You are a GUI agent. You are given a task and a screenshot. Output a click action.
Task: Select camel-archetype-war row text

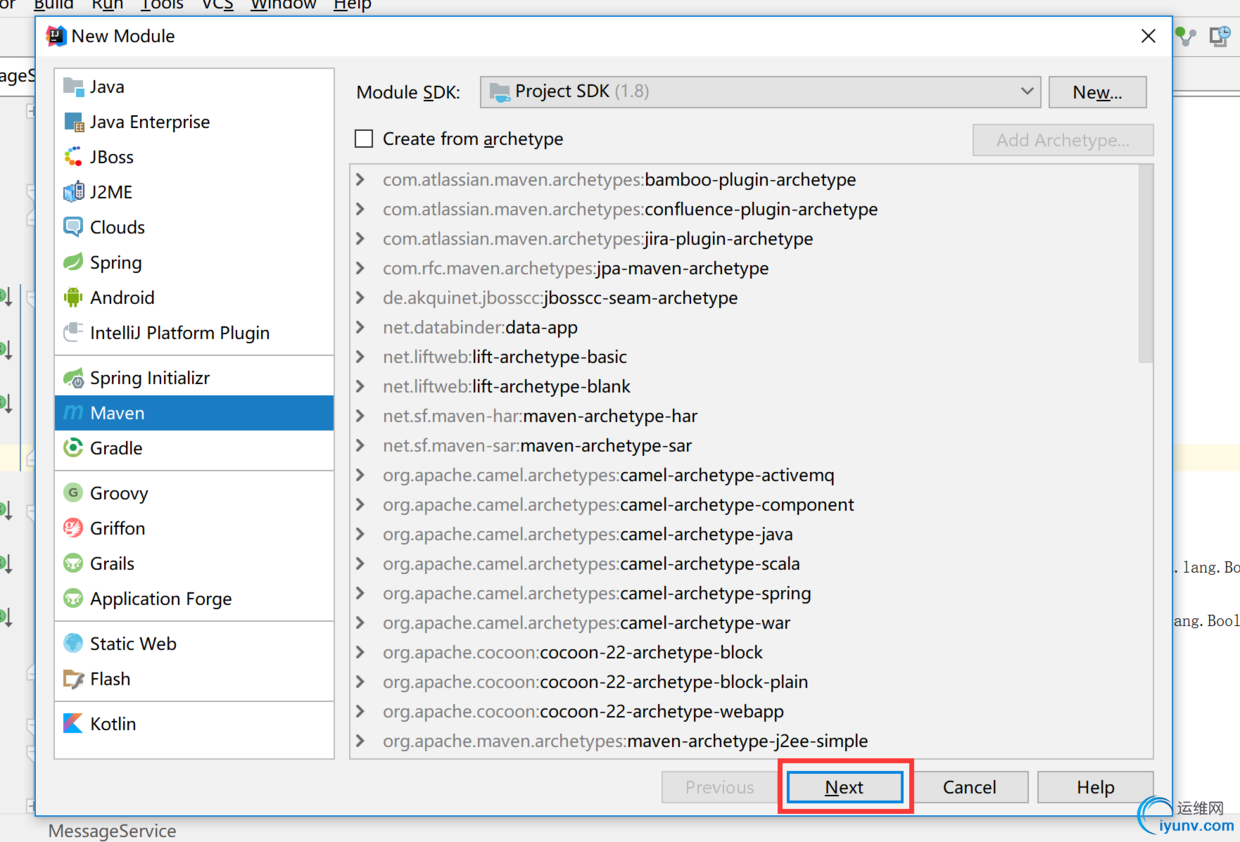click(587, 623)
